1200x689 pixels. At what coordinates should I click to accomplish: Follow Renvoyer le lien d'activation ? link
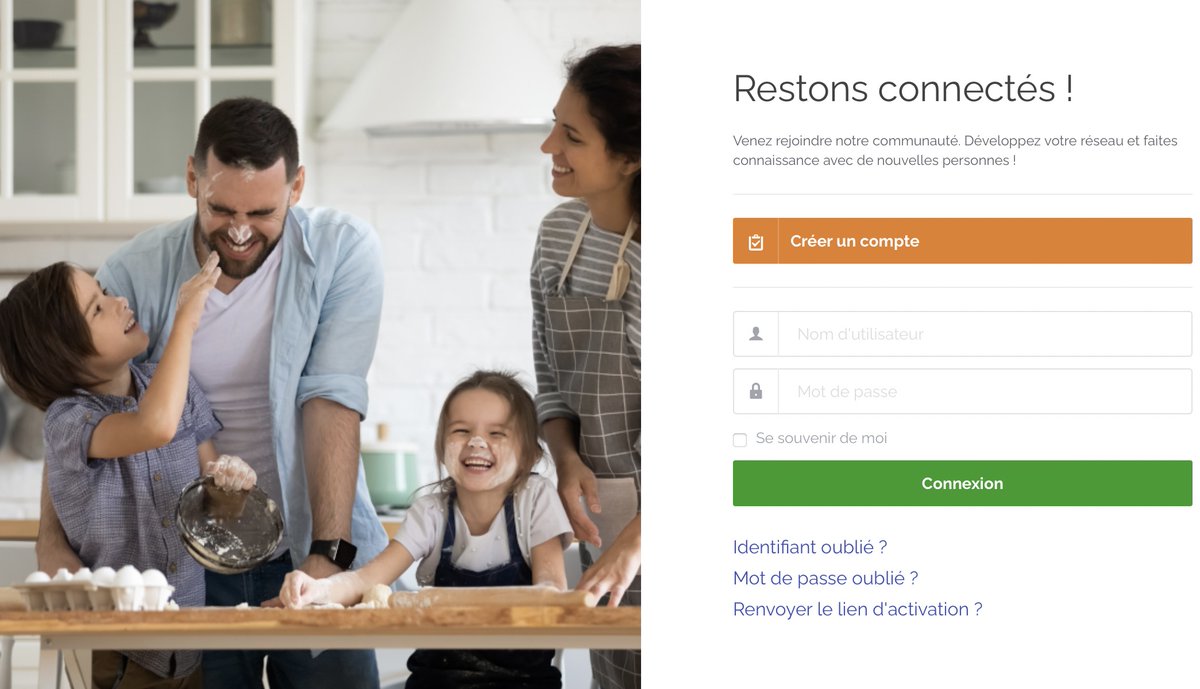tap(857, 609)
